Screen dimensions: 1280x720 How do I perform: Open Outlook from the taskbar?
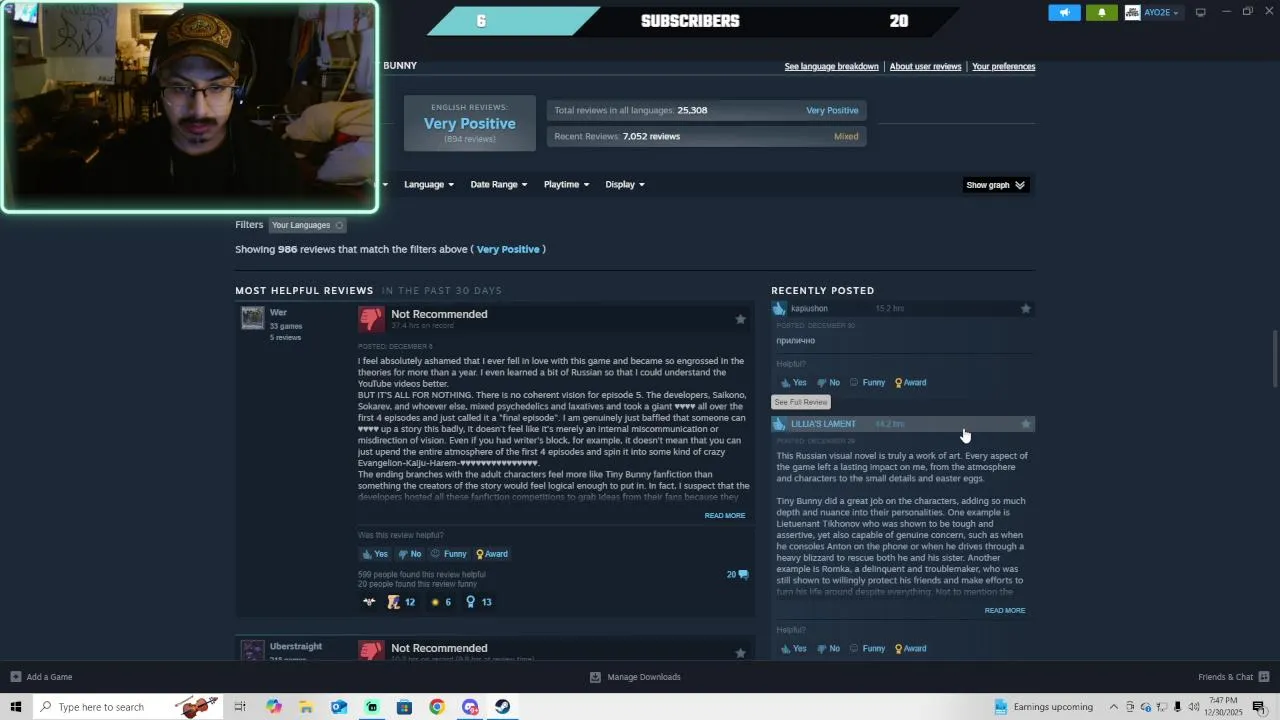pos(339,707)
